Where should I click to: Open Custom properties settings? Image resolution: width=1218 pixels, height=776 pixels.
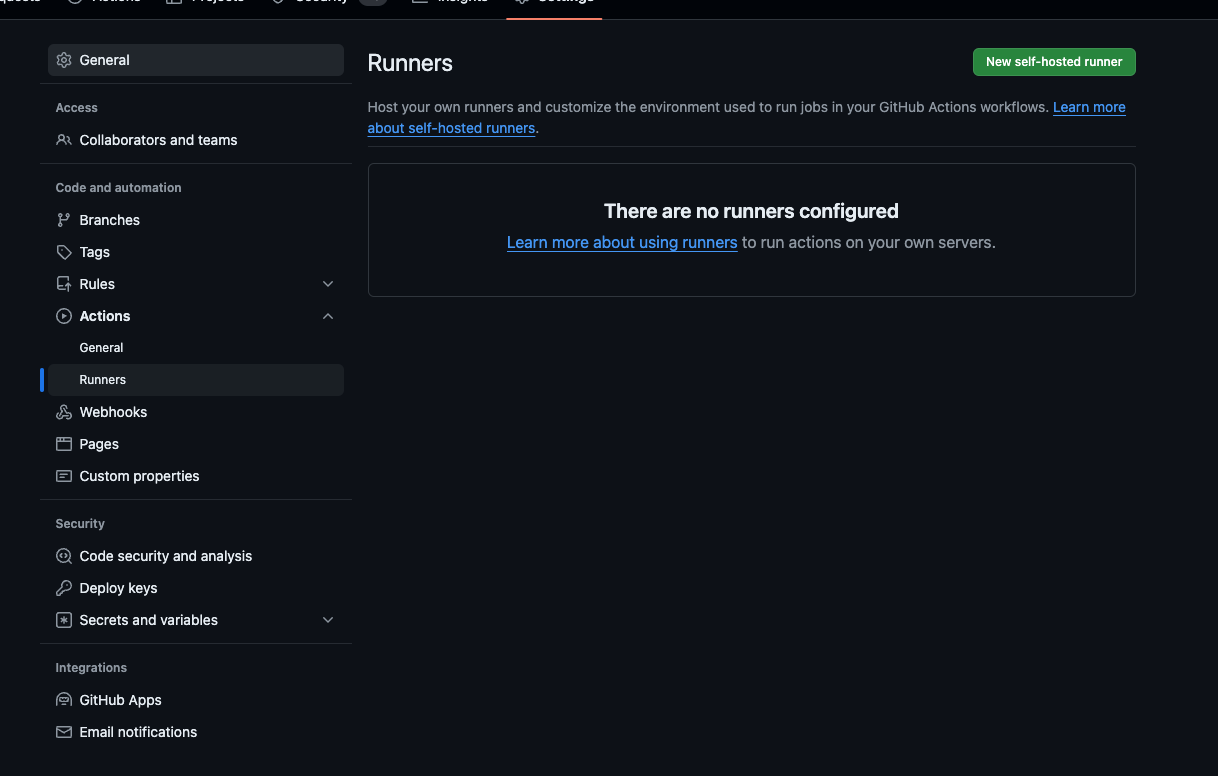tap(196, 476)
